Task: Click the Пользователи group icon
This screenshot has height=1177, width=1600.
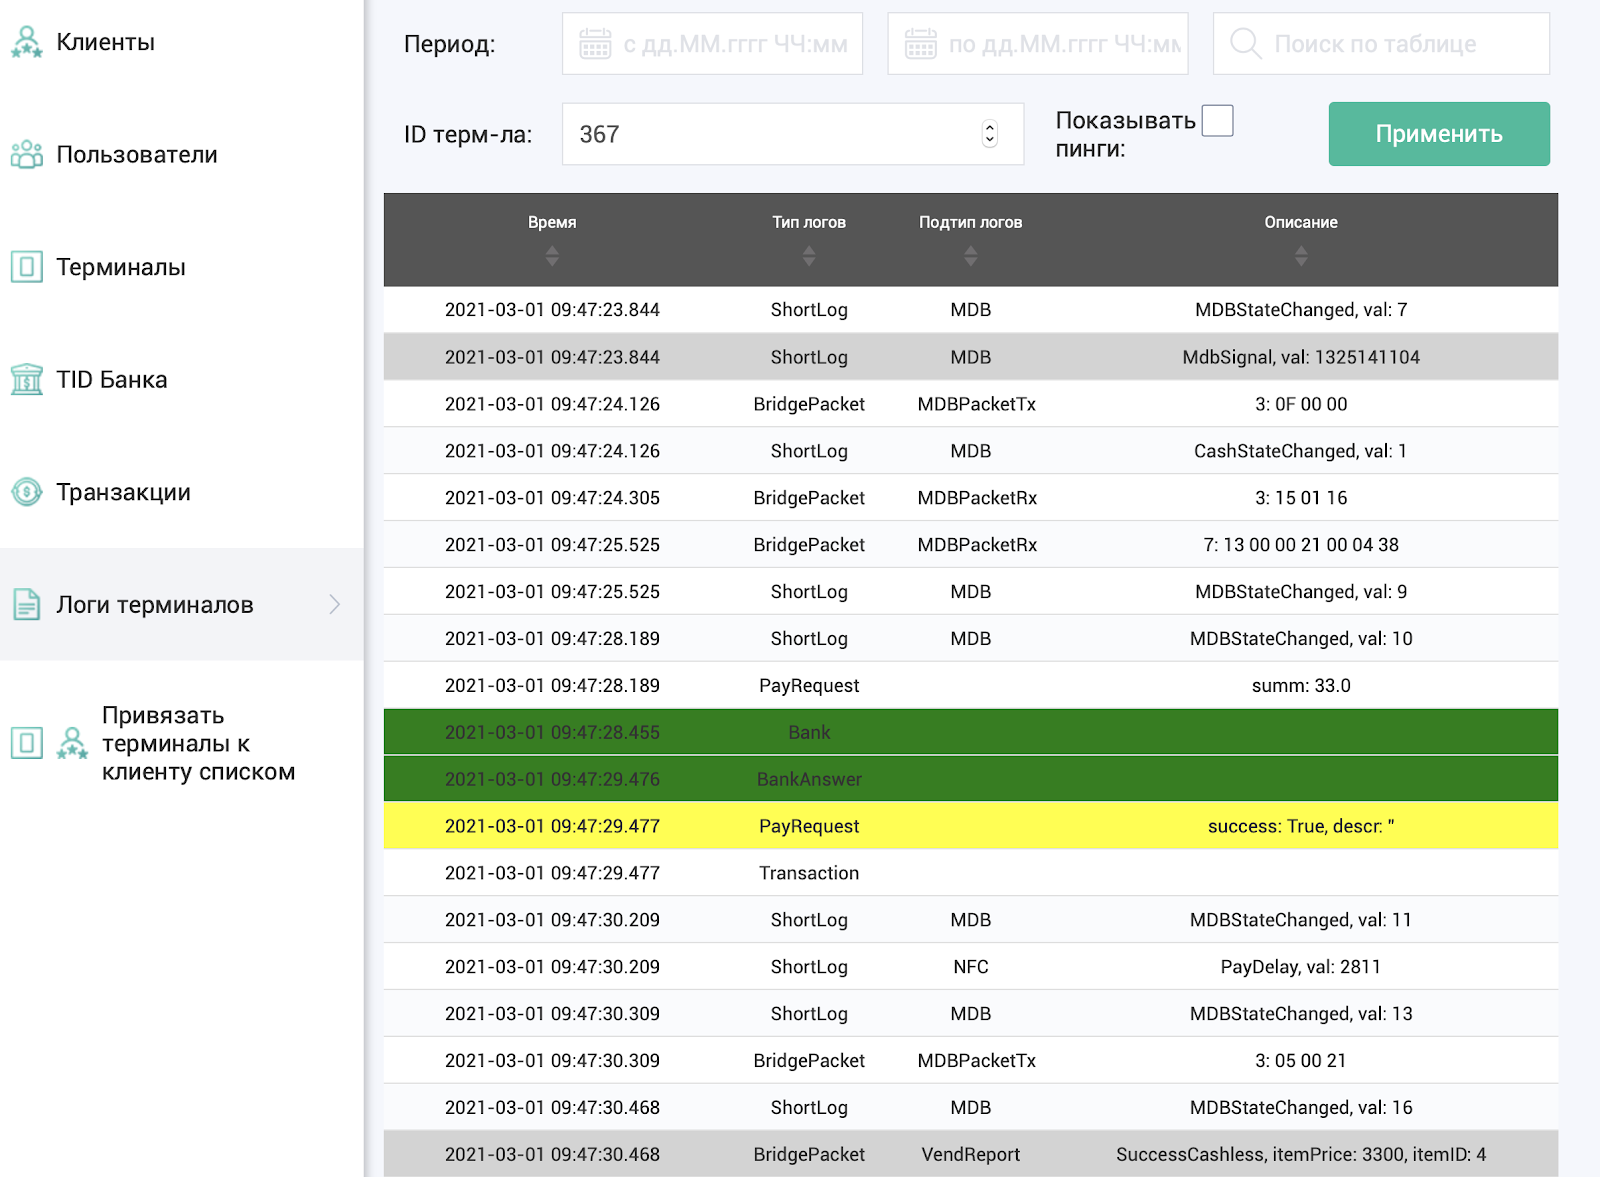Action: tap(27, 154)
